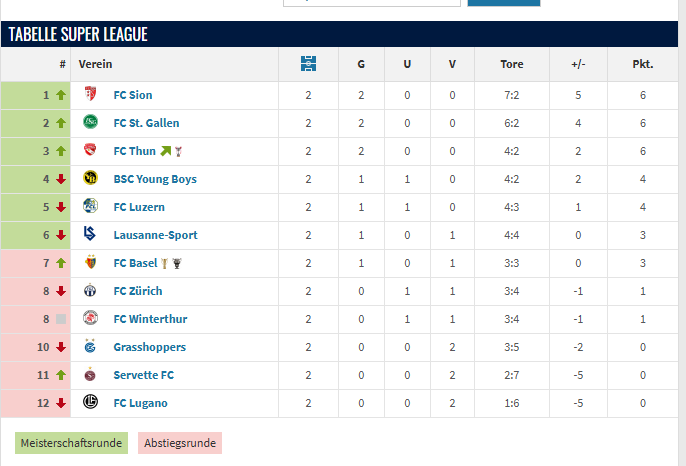The image size is (686, 466).
Task: Click the FC Lugano club crest
Action: pos(90,403)
